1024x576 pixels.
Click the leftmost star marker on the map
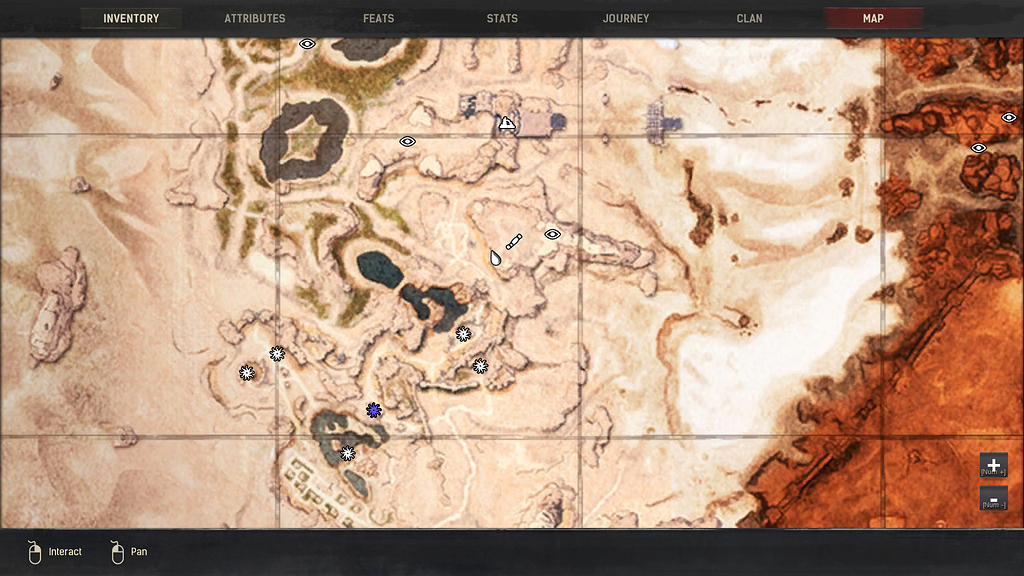[246, 371]
